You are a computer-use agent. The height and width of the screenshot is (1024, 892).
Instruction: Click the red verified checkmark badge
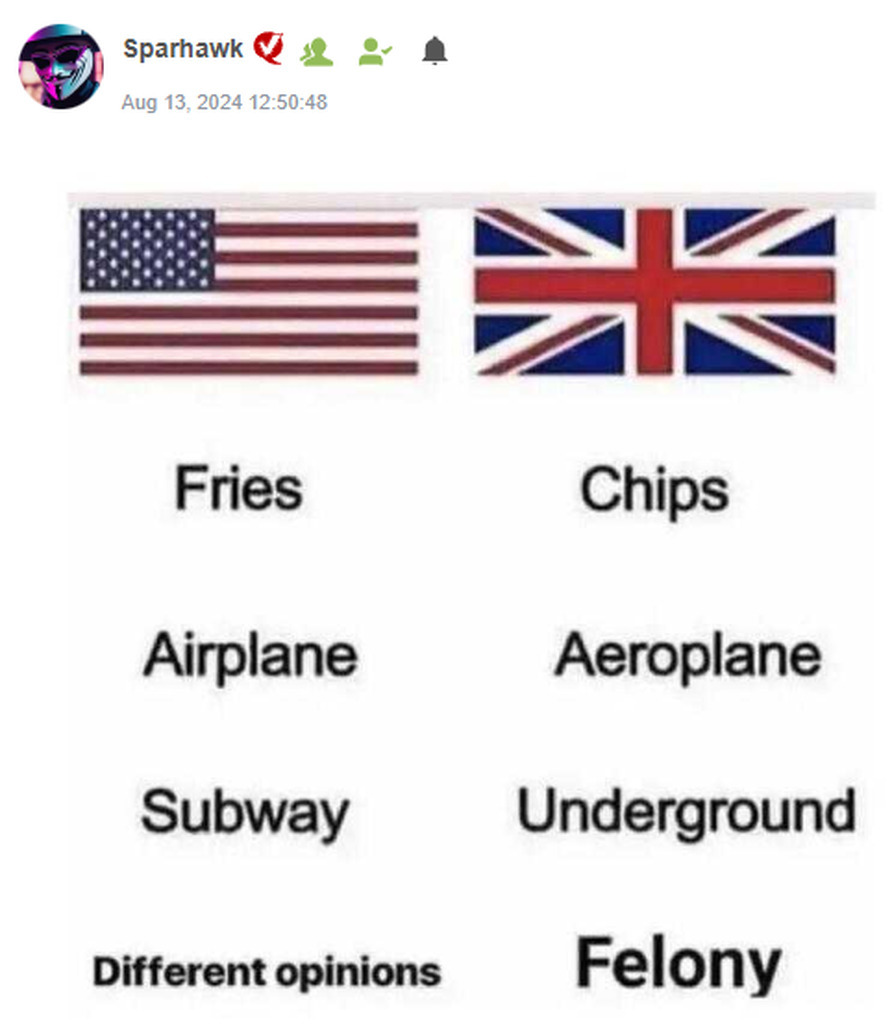[x=268, y=48]
